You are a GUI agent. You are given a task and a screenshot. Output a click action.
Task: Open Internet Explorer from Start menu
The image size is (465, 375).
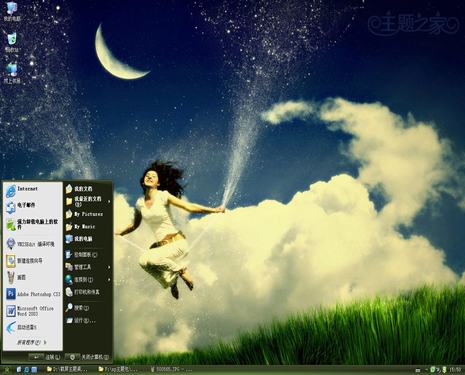click(x=33, y=190)
